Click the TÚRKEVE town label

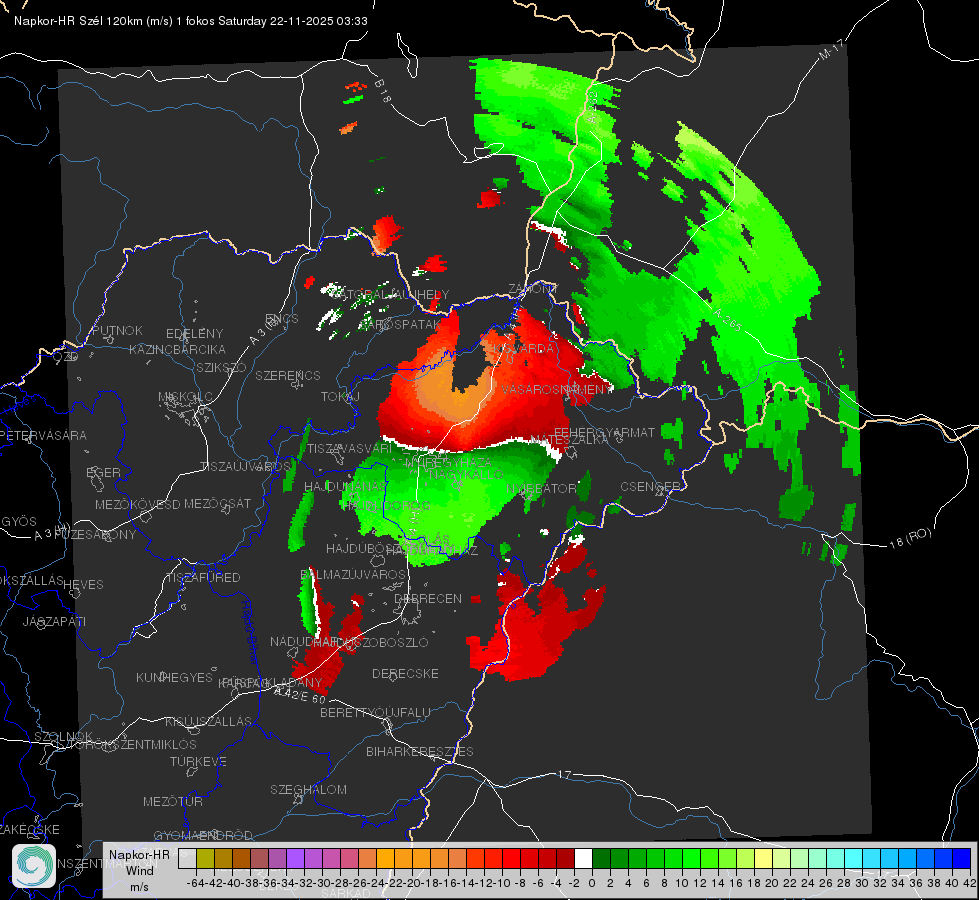[198, 762]
